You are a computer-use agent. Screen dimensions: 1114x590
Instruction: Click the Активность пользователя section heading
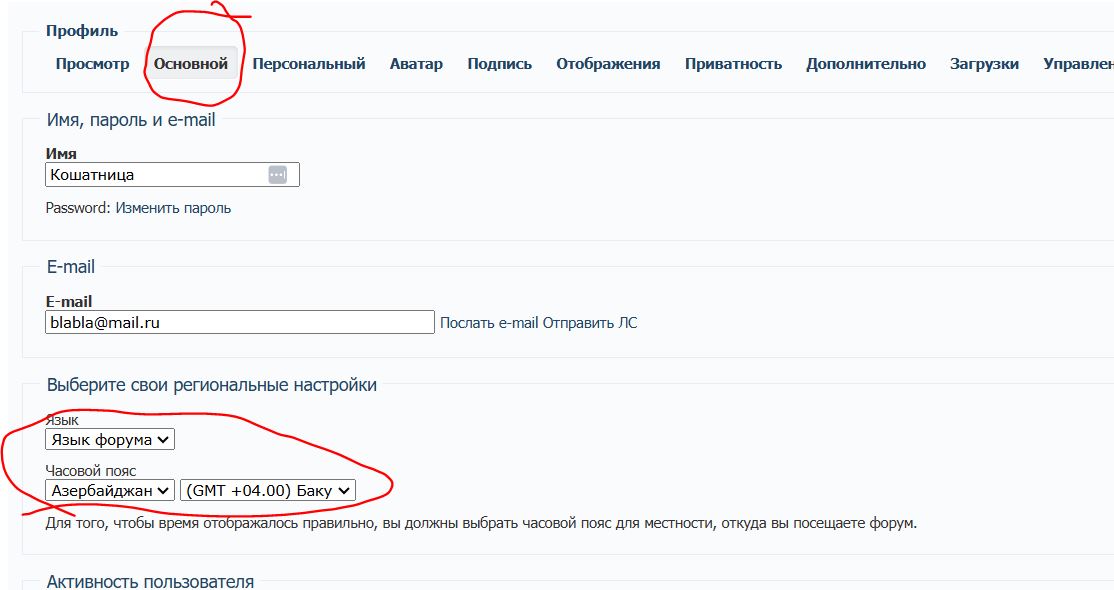point(150,581)
